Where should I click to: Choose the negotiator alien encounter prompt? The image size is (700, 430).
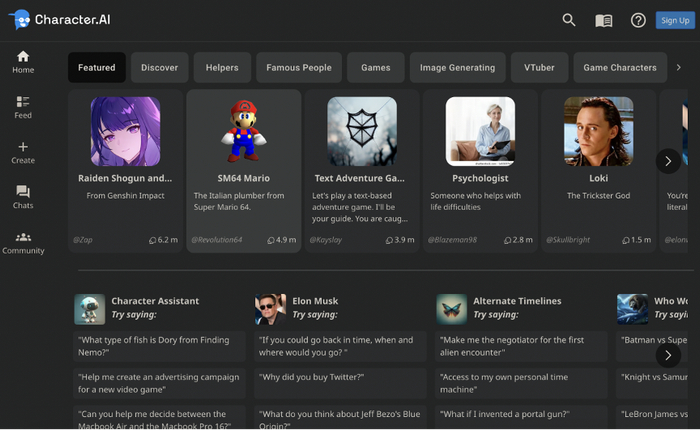tap(521, 346)
